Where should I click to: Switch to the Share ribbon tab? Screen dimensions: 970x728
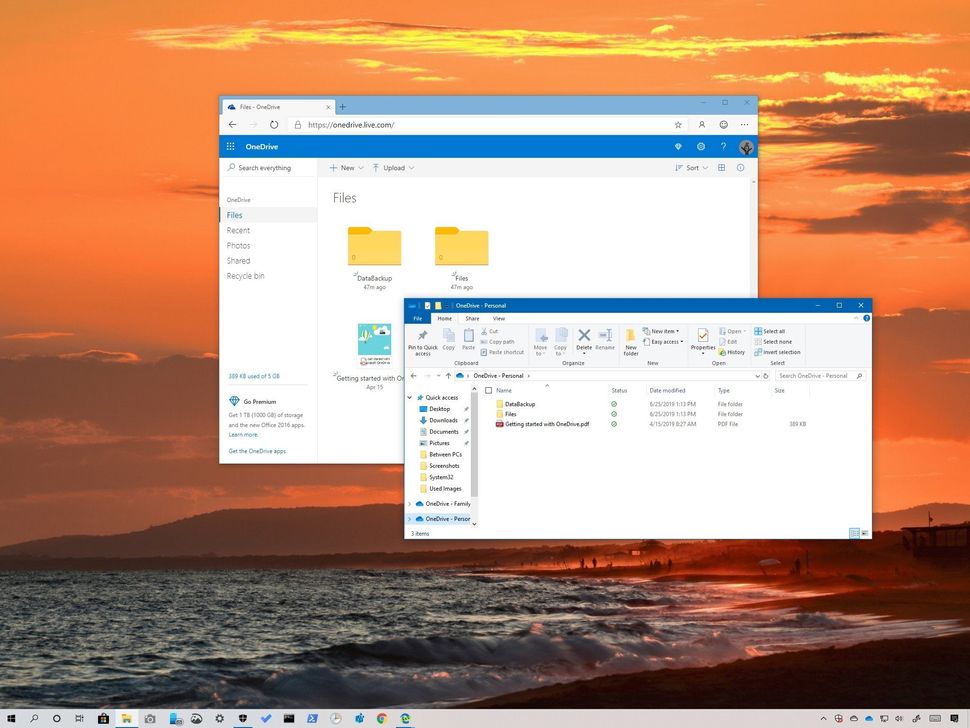coord(471,318)
